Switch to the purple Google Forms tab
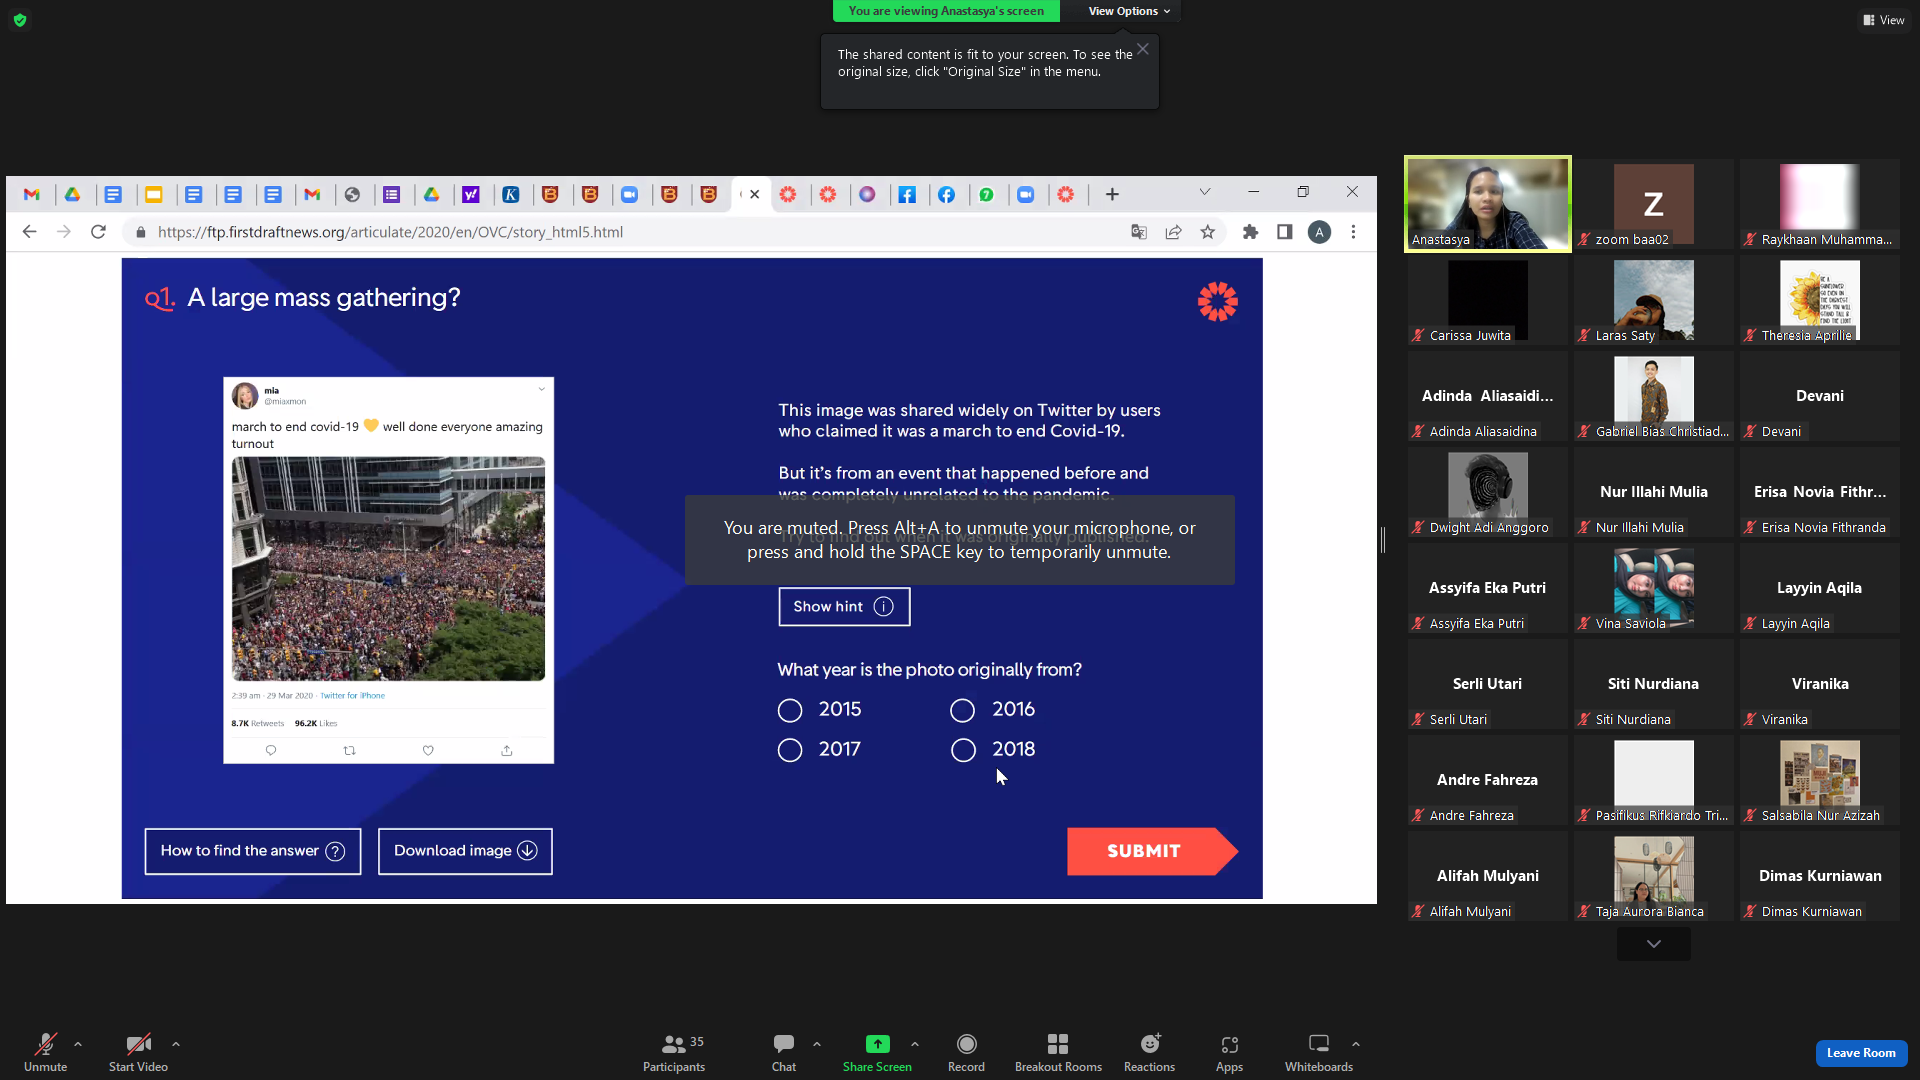This screenshot has width=1920, height=1080. (x=392, y=195)
